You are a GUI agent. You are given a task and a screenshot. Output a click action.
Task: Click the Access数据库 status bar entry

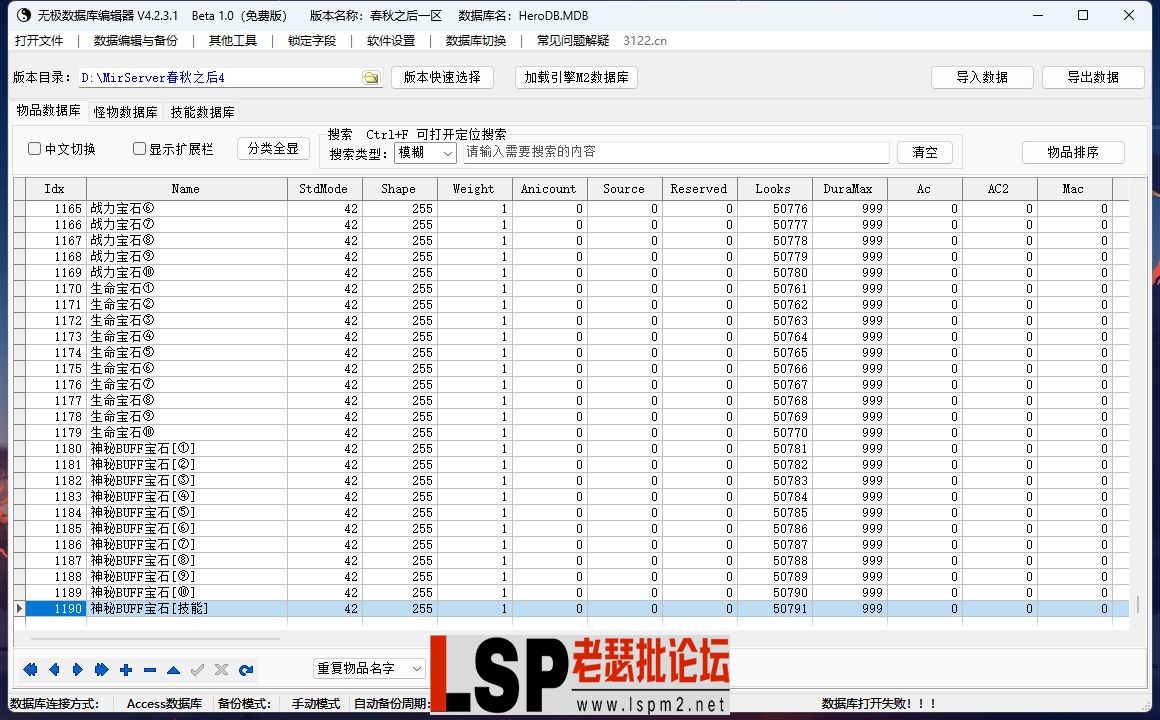pos(164,704)
